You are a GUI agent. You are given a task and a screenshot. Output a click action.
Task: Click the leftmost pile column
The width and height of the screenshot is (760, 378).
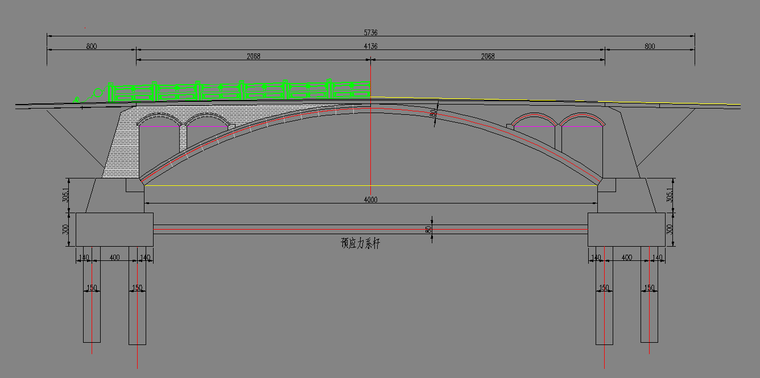tap(92, 295)
